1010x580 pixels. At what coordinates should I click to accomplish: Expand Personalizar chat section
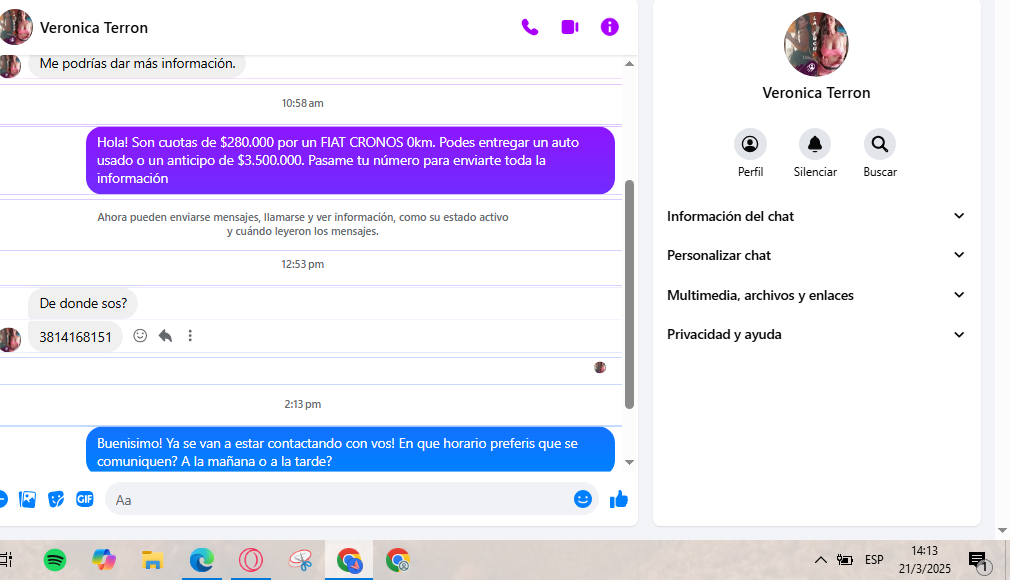click(816, 255)
